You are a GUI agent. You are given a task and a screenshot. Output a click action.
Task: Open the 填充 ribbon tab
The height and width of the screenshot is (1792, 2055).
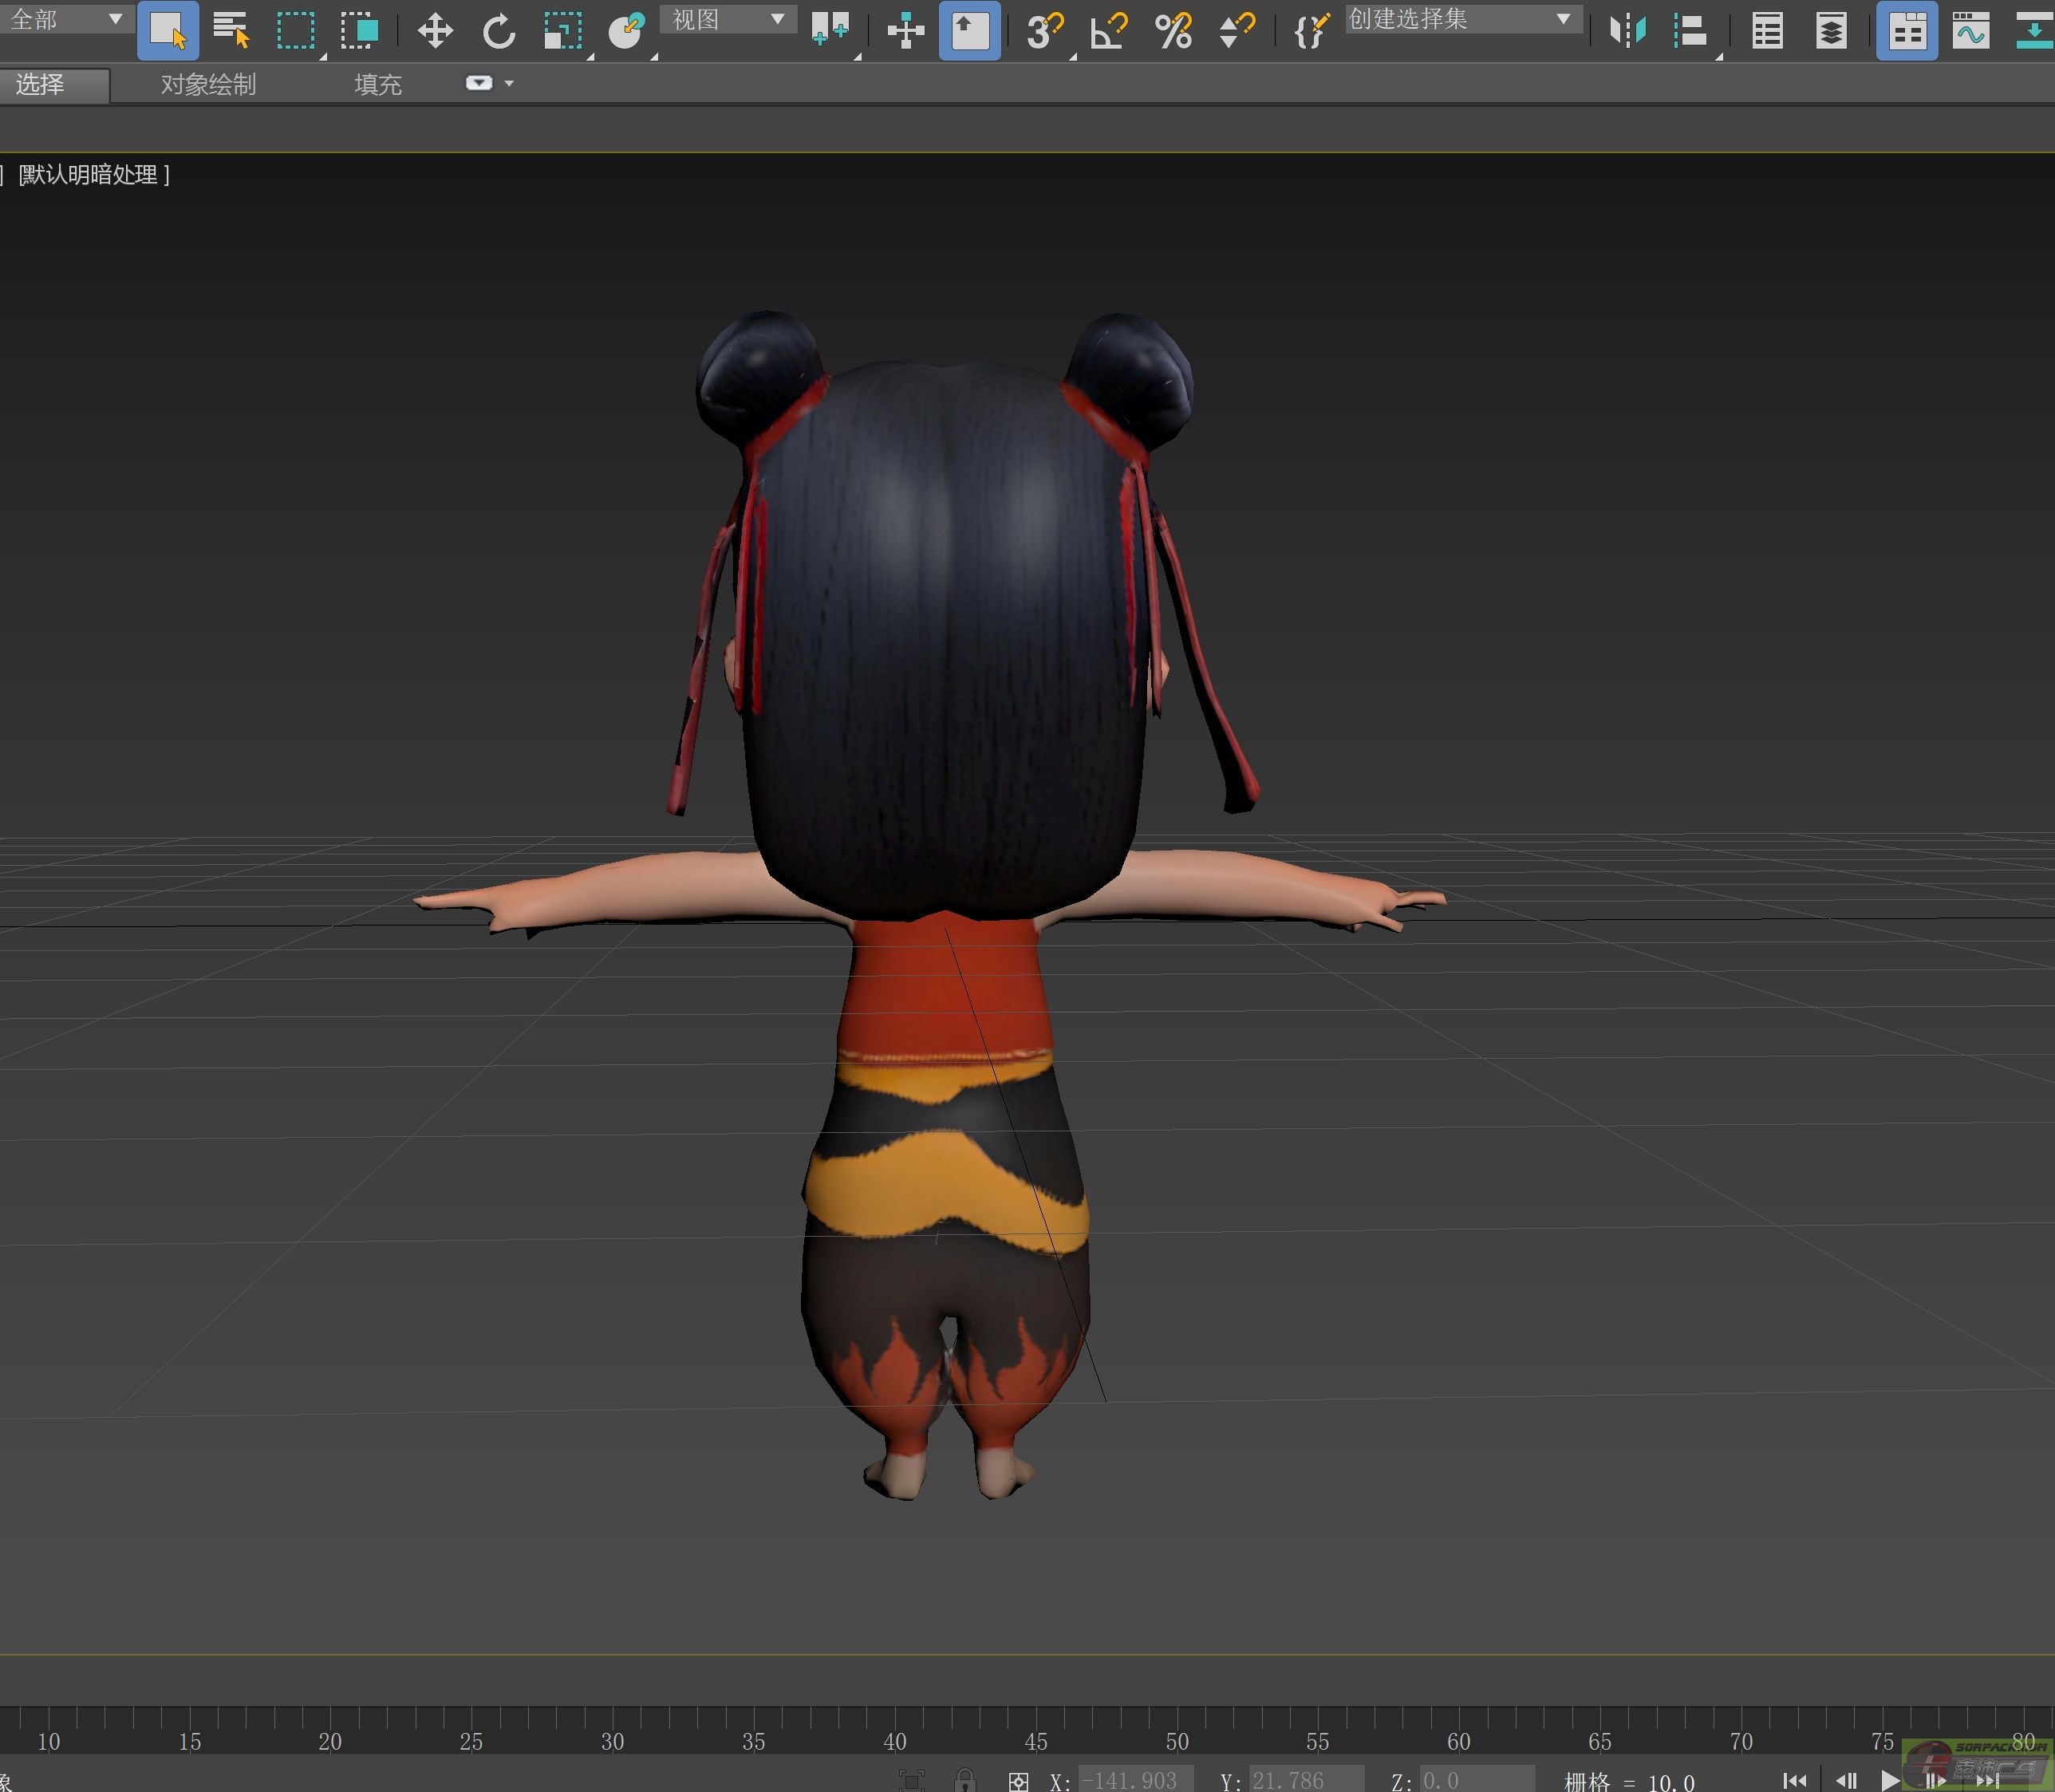coord(377,85)
